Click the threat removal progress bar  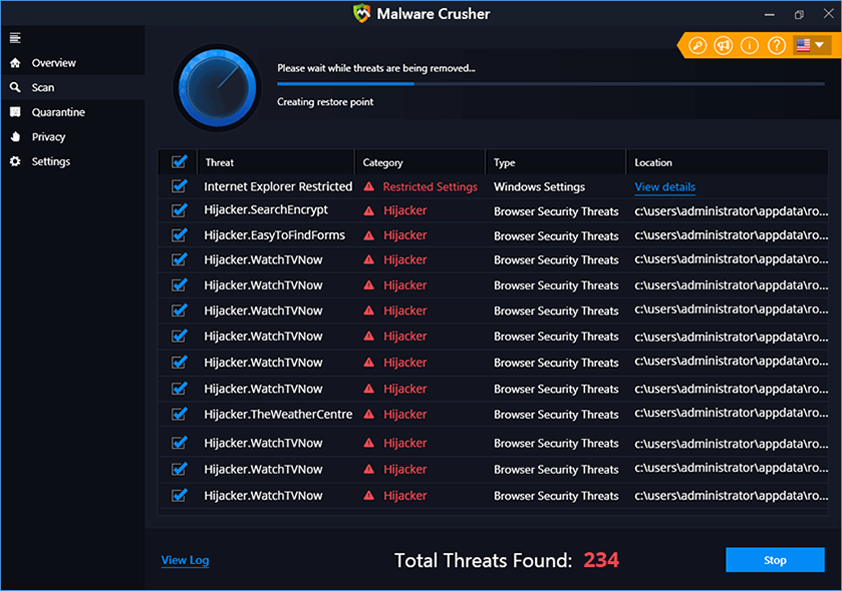550,84
